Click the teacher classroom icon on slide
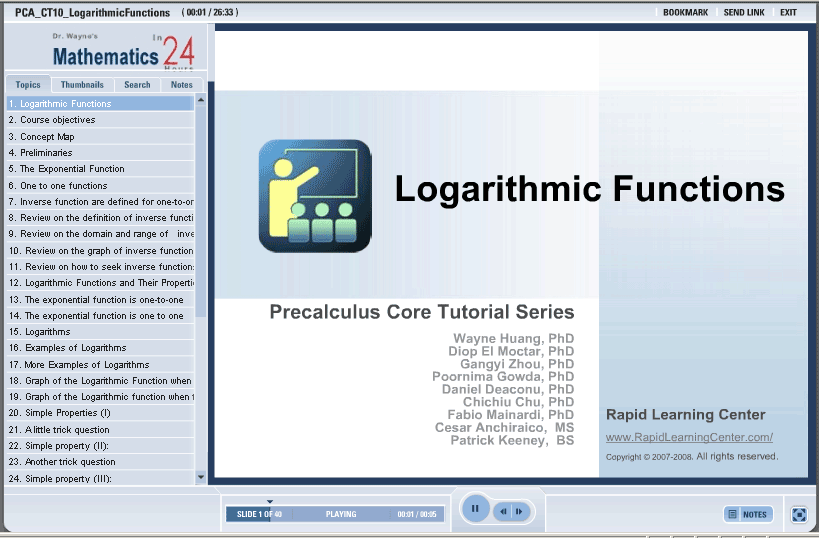The image size is (819, 538). tap(315, 196)
